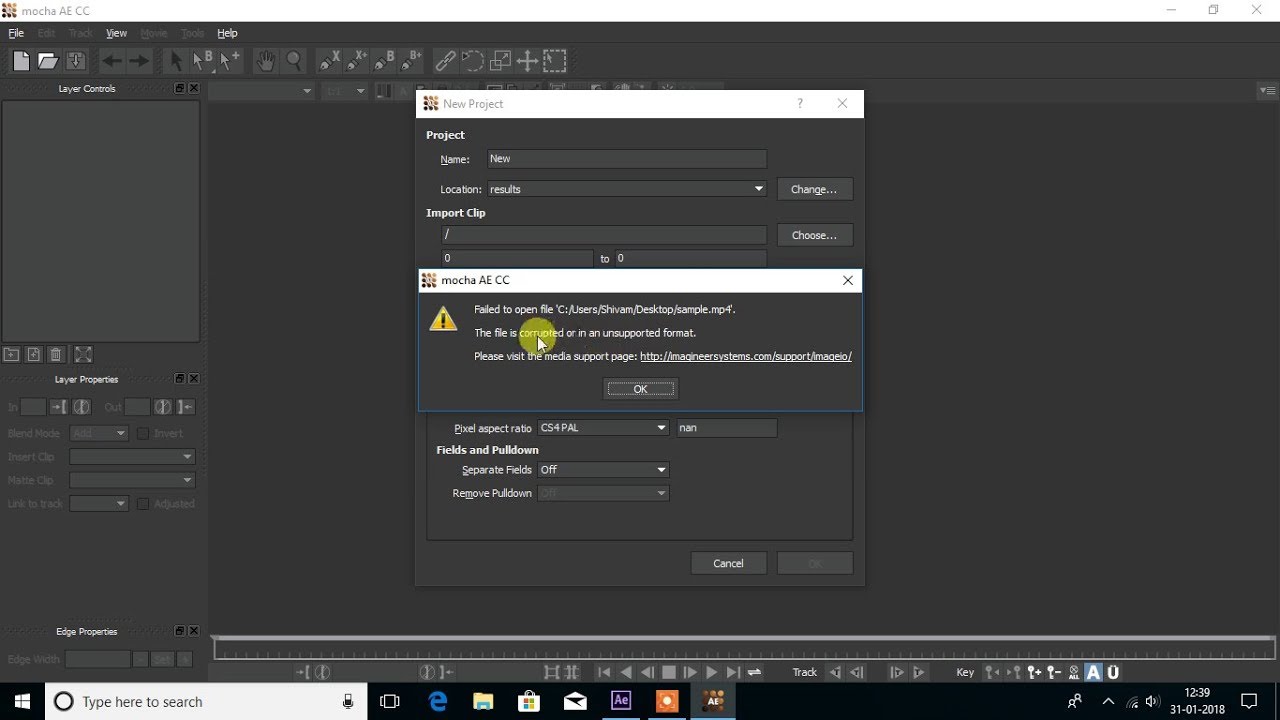Open the Remove Pulldown dropdown
1280x720 pixels.
pos(603,493)
